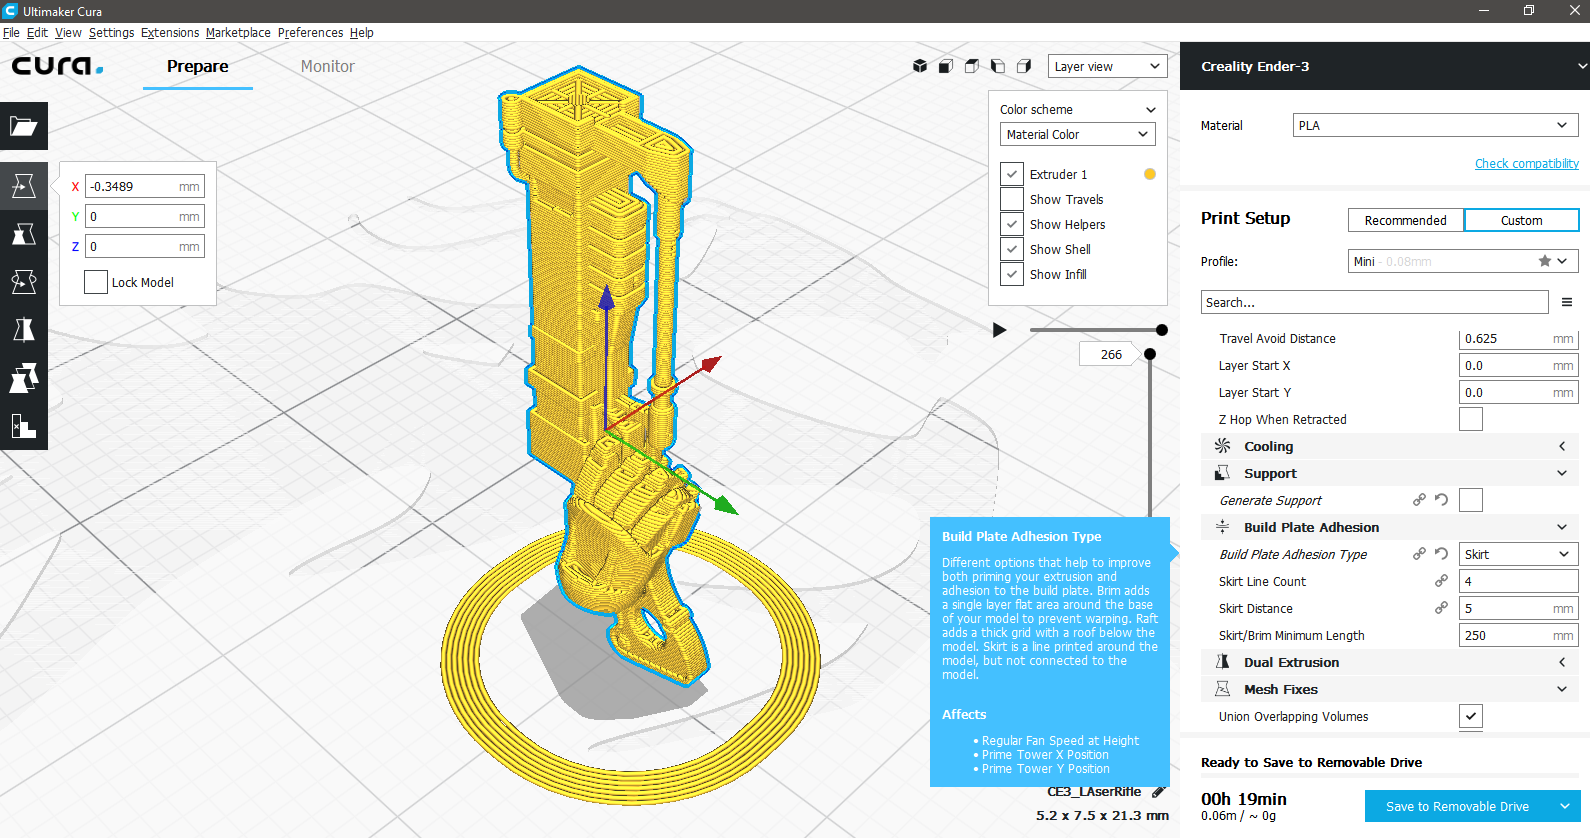The width and height of the screenshot is (1590, 838).
Task: Open the Extensions menu
Action: pos(170,32)
